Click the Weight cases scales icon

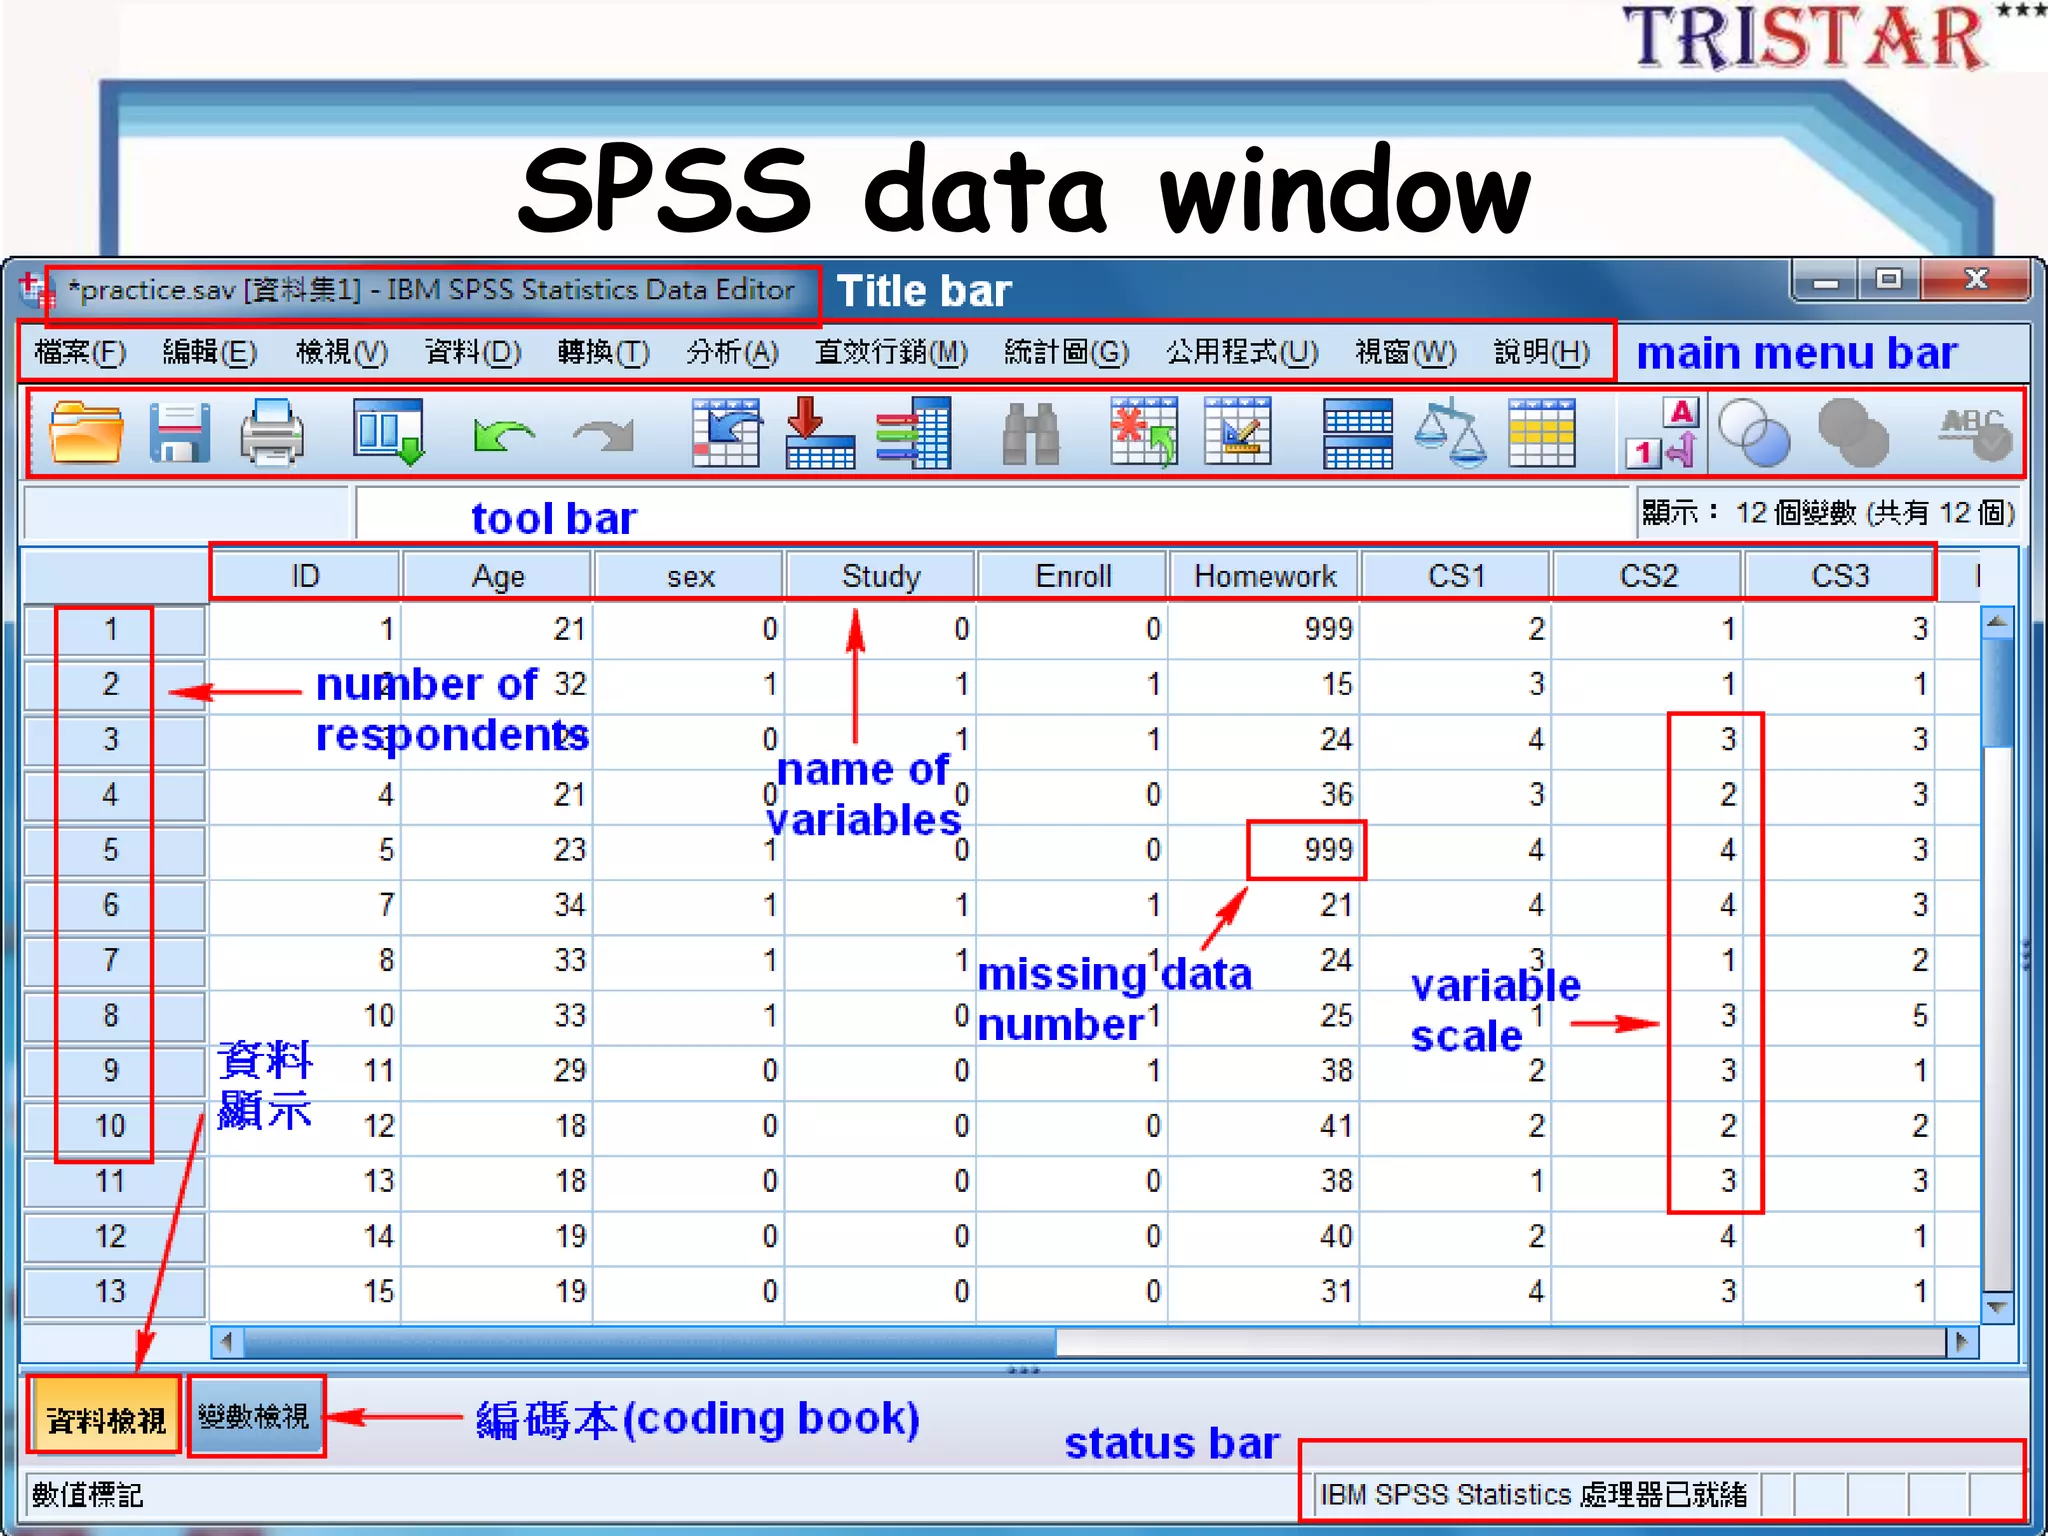click(1449, 434)
